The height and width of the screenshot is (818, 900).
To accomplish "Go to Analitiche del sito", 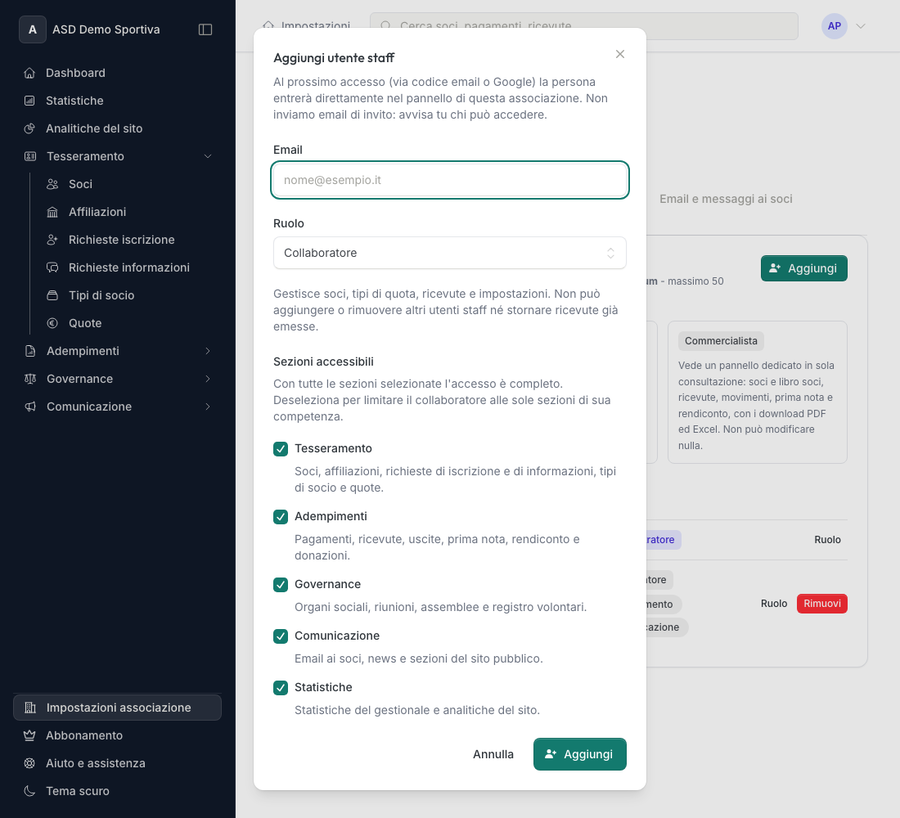I will 118,129.
